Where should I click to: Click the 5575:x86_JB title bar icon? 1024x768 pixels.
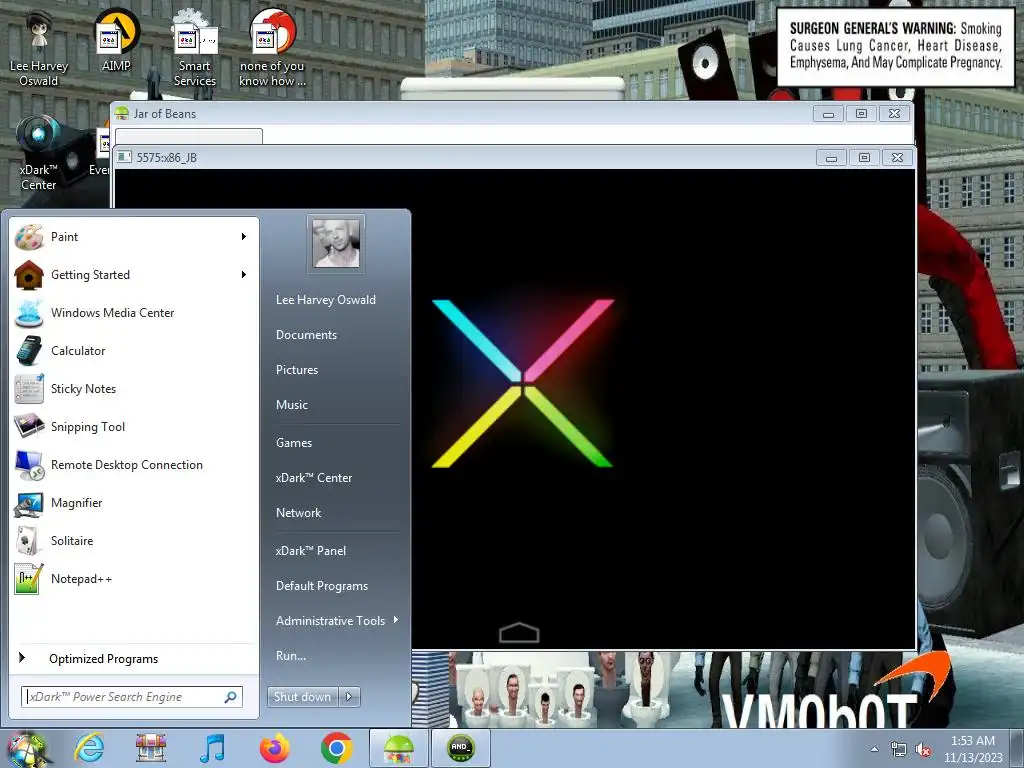[x=124, y=157]
